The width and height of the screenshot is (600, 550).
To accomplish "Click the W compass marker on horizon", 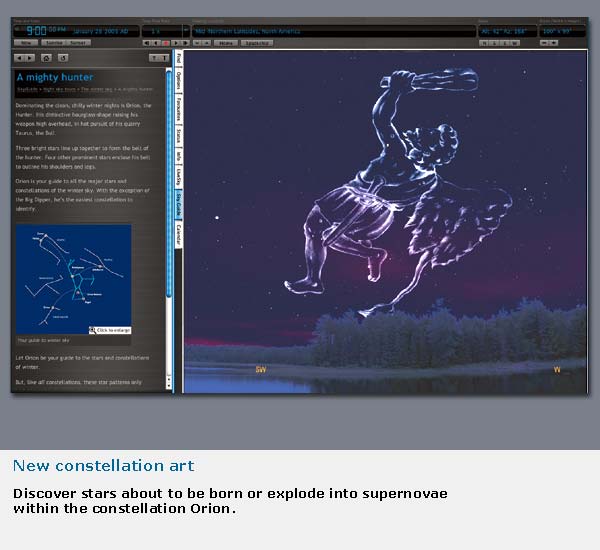I will click(557, 369).
